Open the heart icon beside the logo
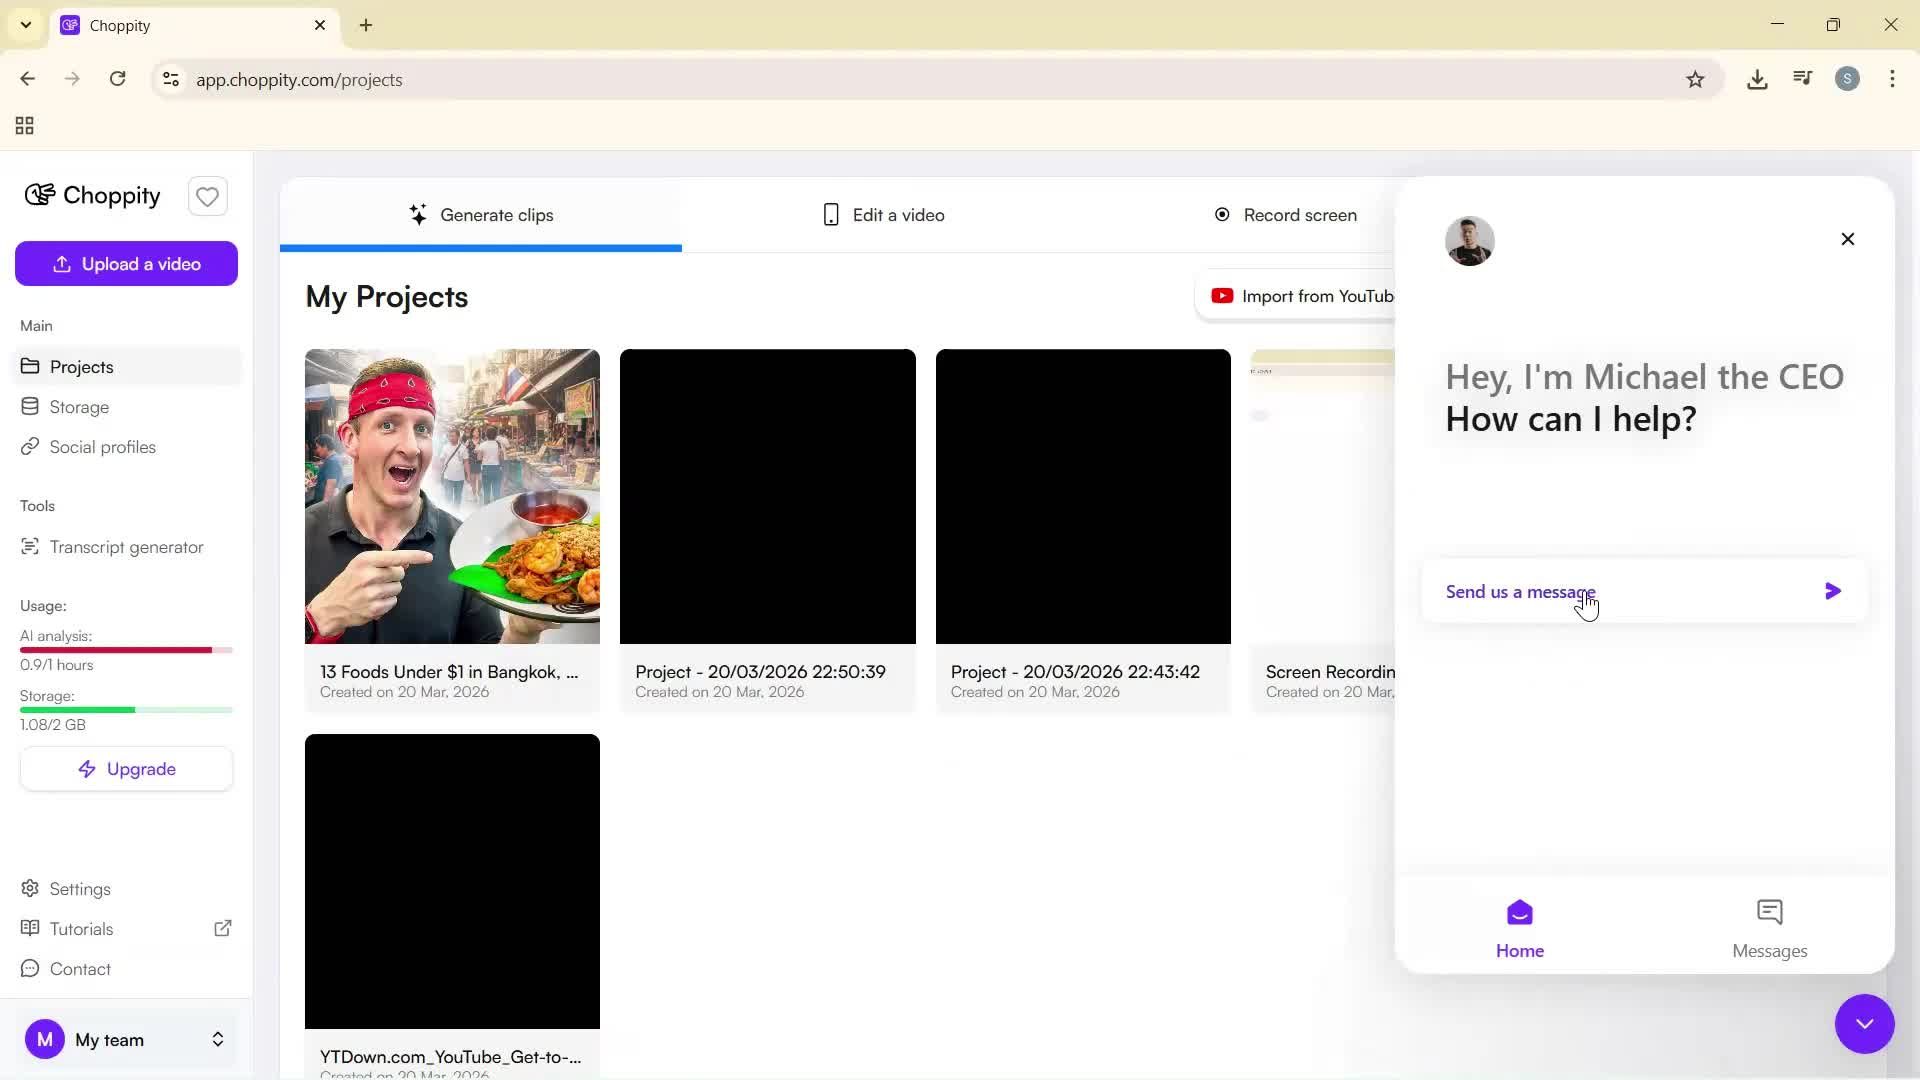This screenshot has height=1080, width=1920. click(x=207, y=196)
